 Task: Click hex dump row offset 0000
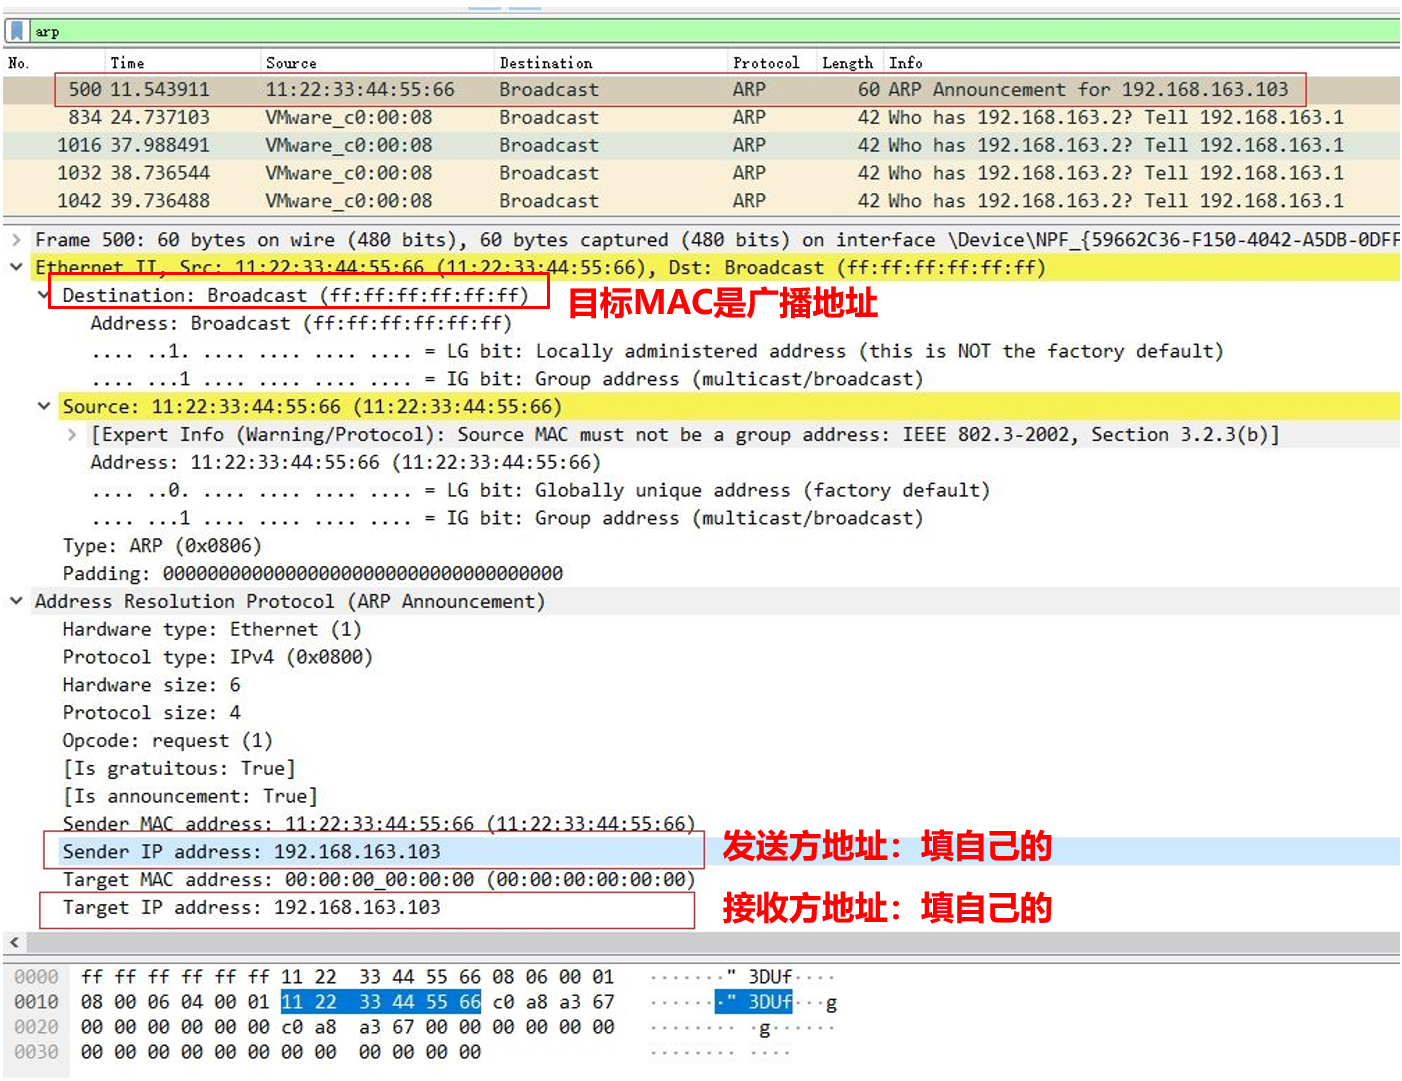point(36,977)
